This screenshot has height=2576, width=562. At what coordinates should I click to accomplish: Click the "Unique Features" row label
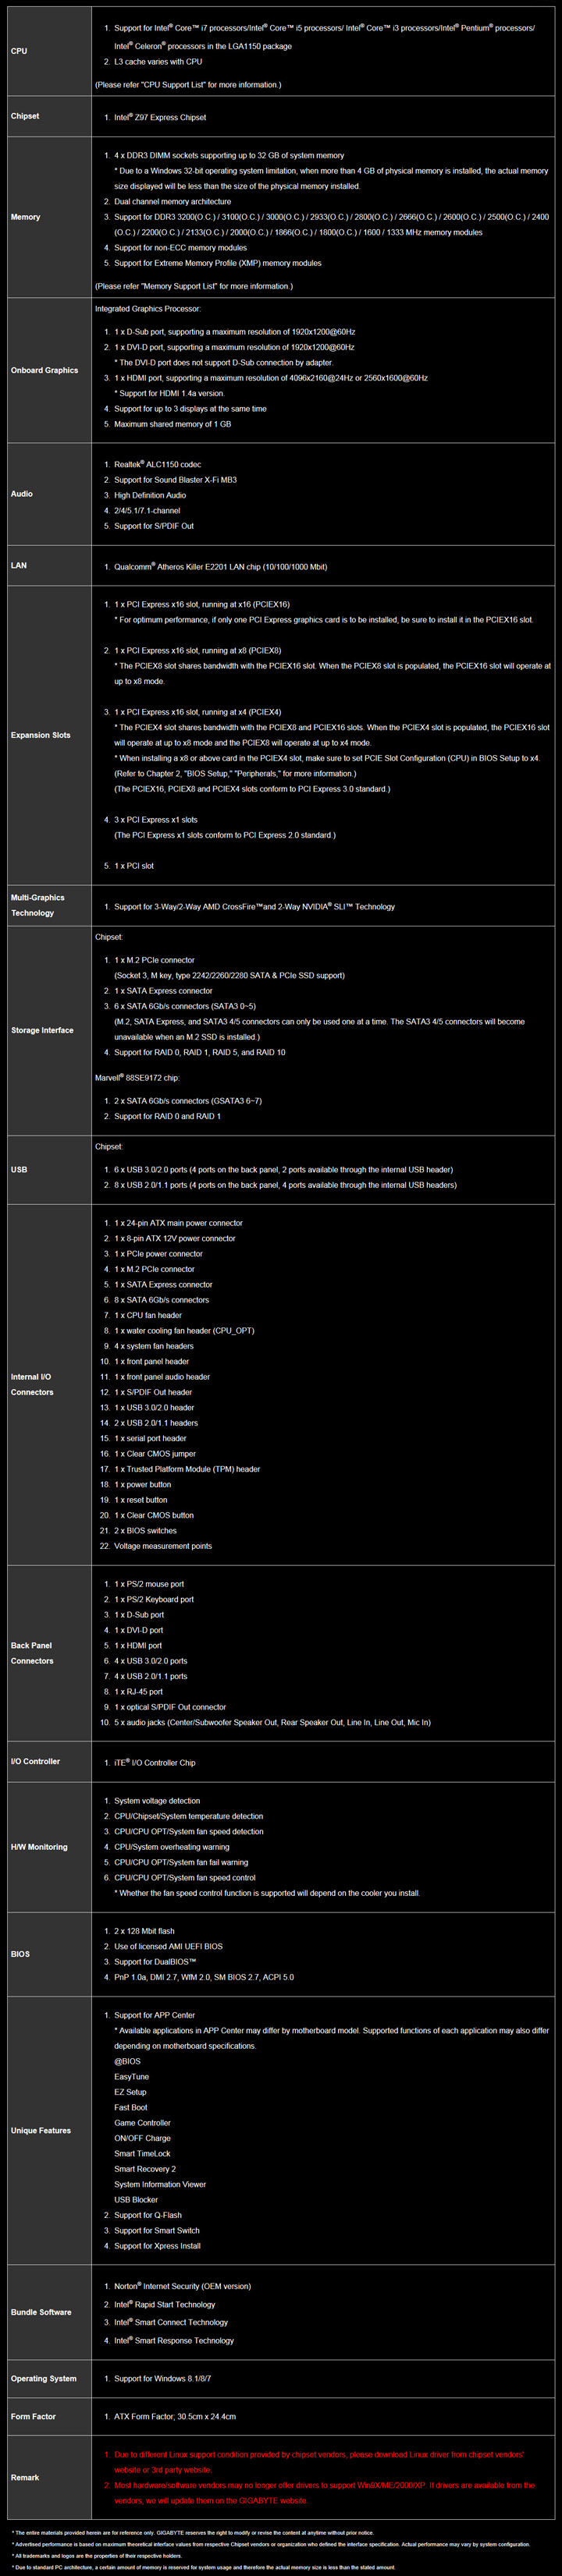tap(41, 2130)
